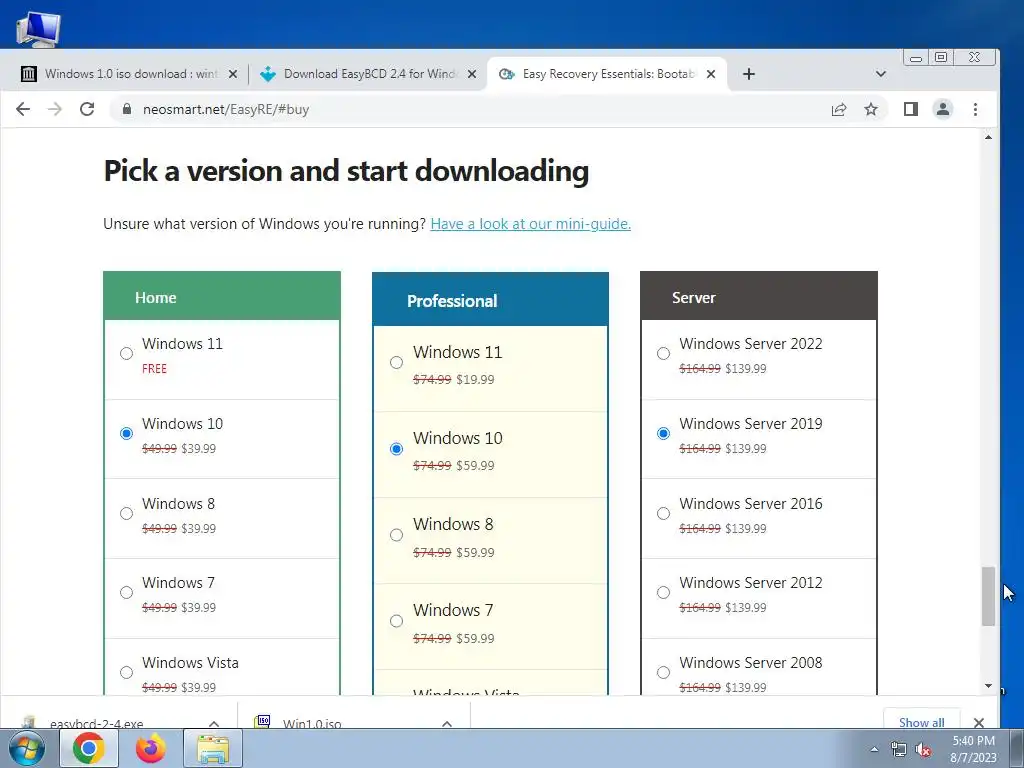The width and height of the screenshot is (1024, 768).
Task: Click the muted volume tray icon
Action: tap(923, 750)
